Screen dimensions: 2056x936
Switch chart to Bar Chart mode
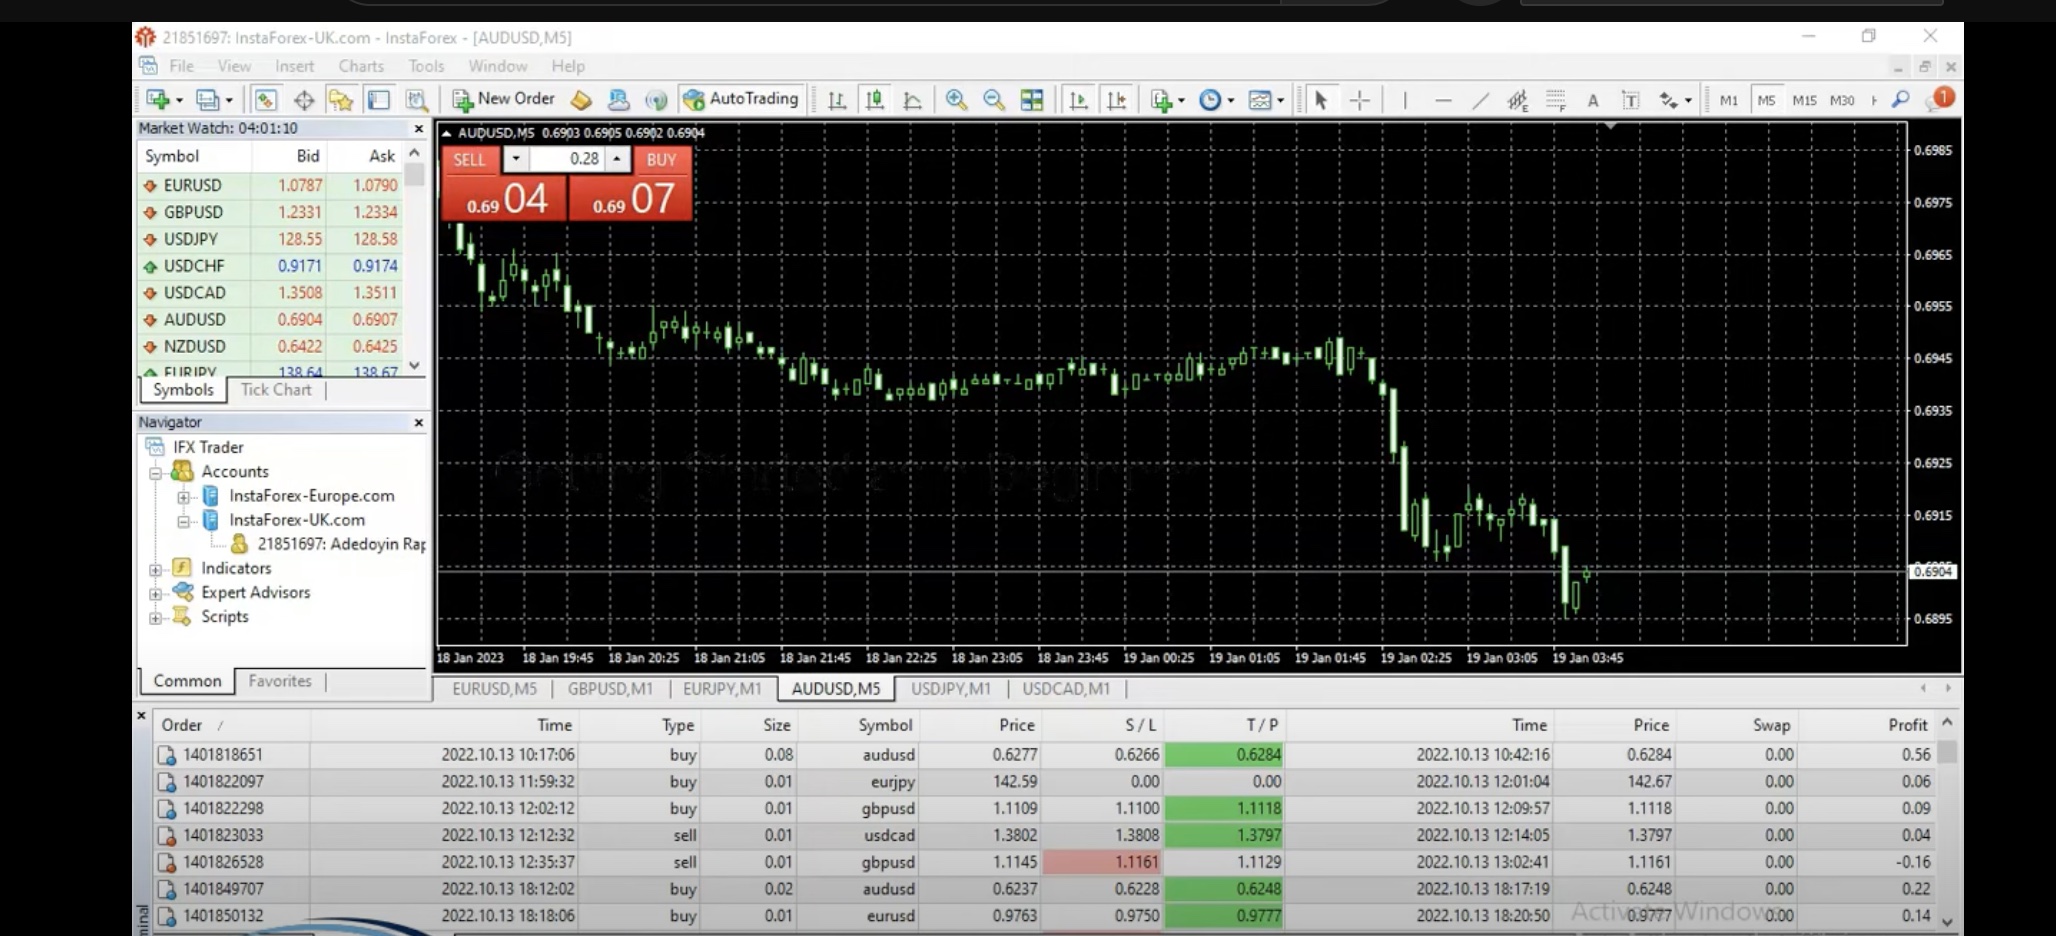837,100
